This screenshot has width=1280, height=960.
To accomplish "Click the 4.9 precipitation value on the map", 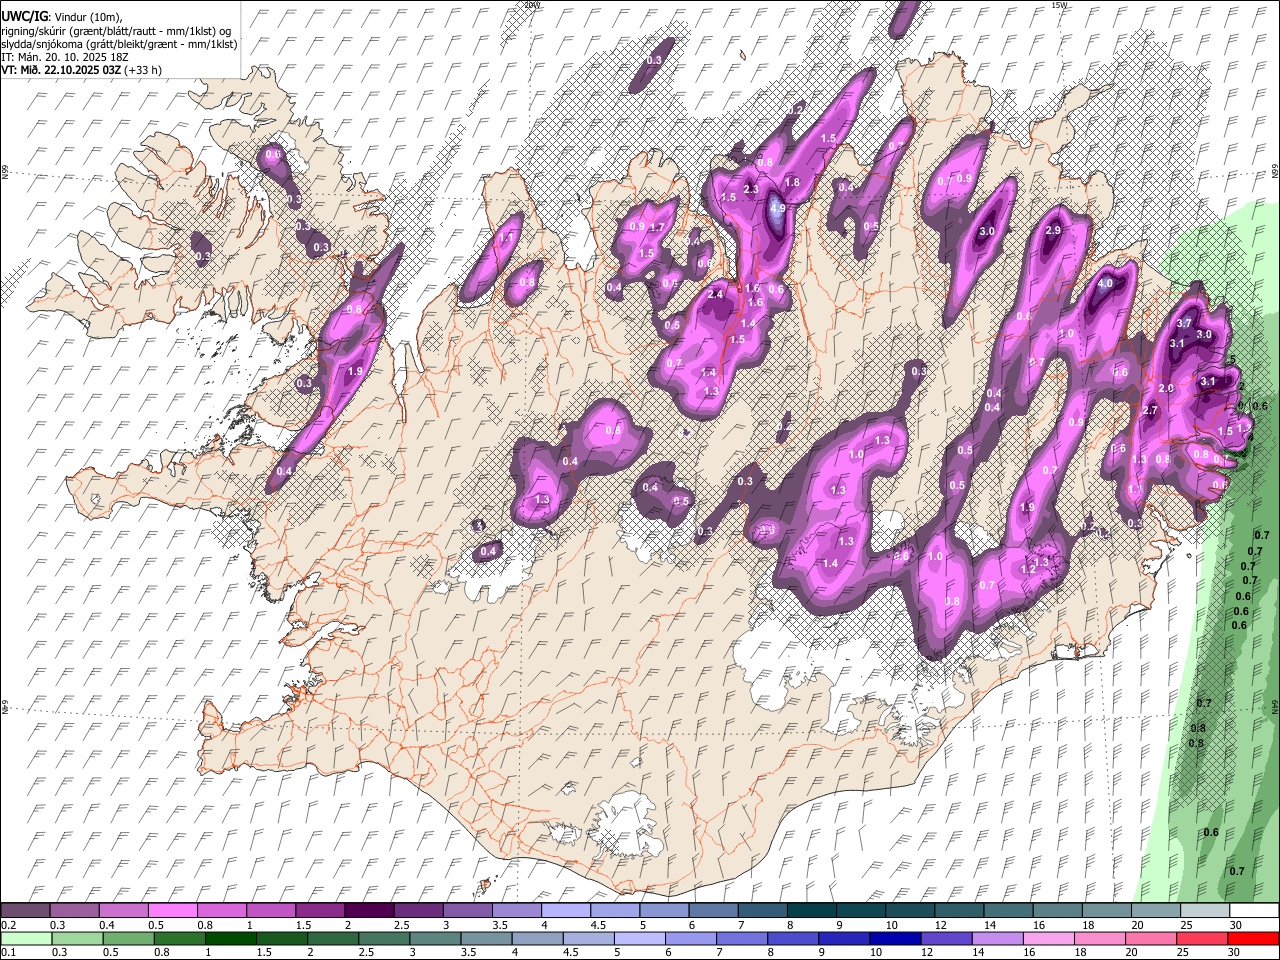I will [x=778, y=209].
